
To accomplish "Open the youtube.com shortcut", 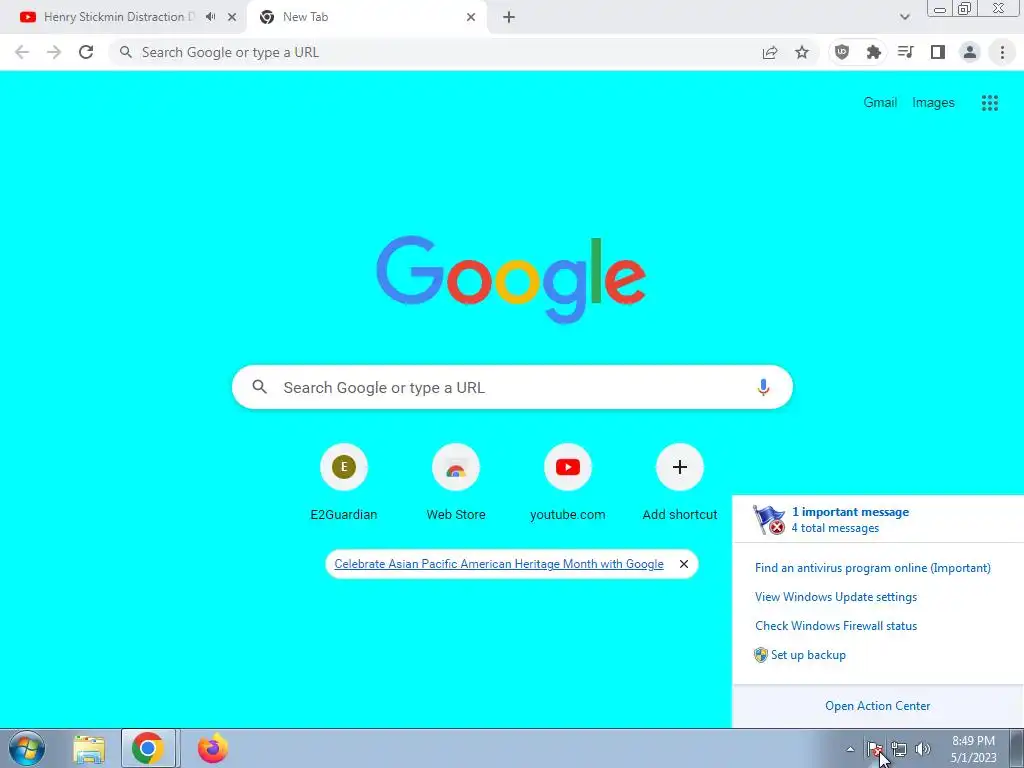I will (568, 482).
